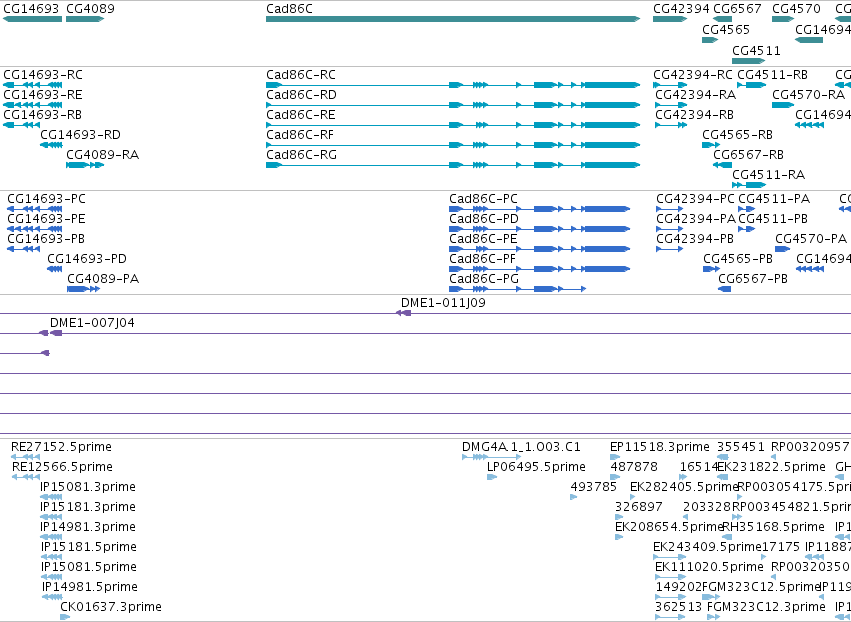Click the CG14693-RD transcript label
Screen dimensions: 851x622
(x=80, y=135)
